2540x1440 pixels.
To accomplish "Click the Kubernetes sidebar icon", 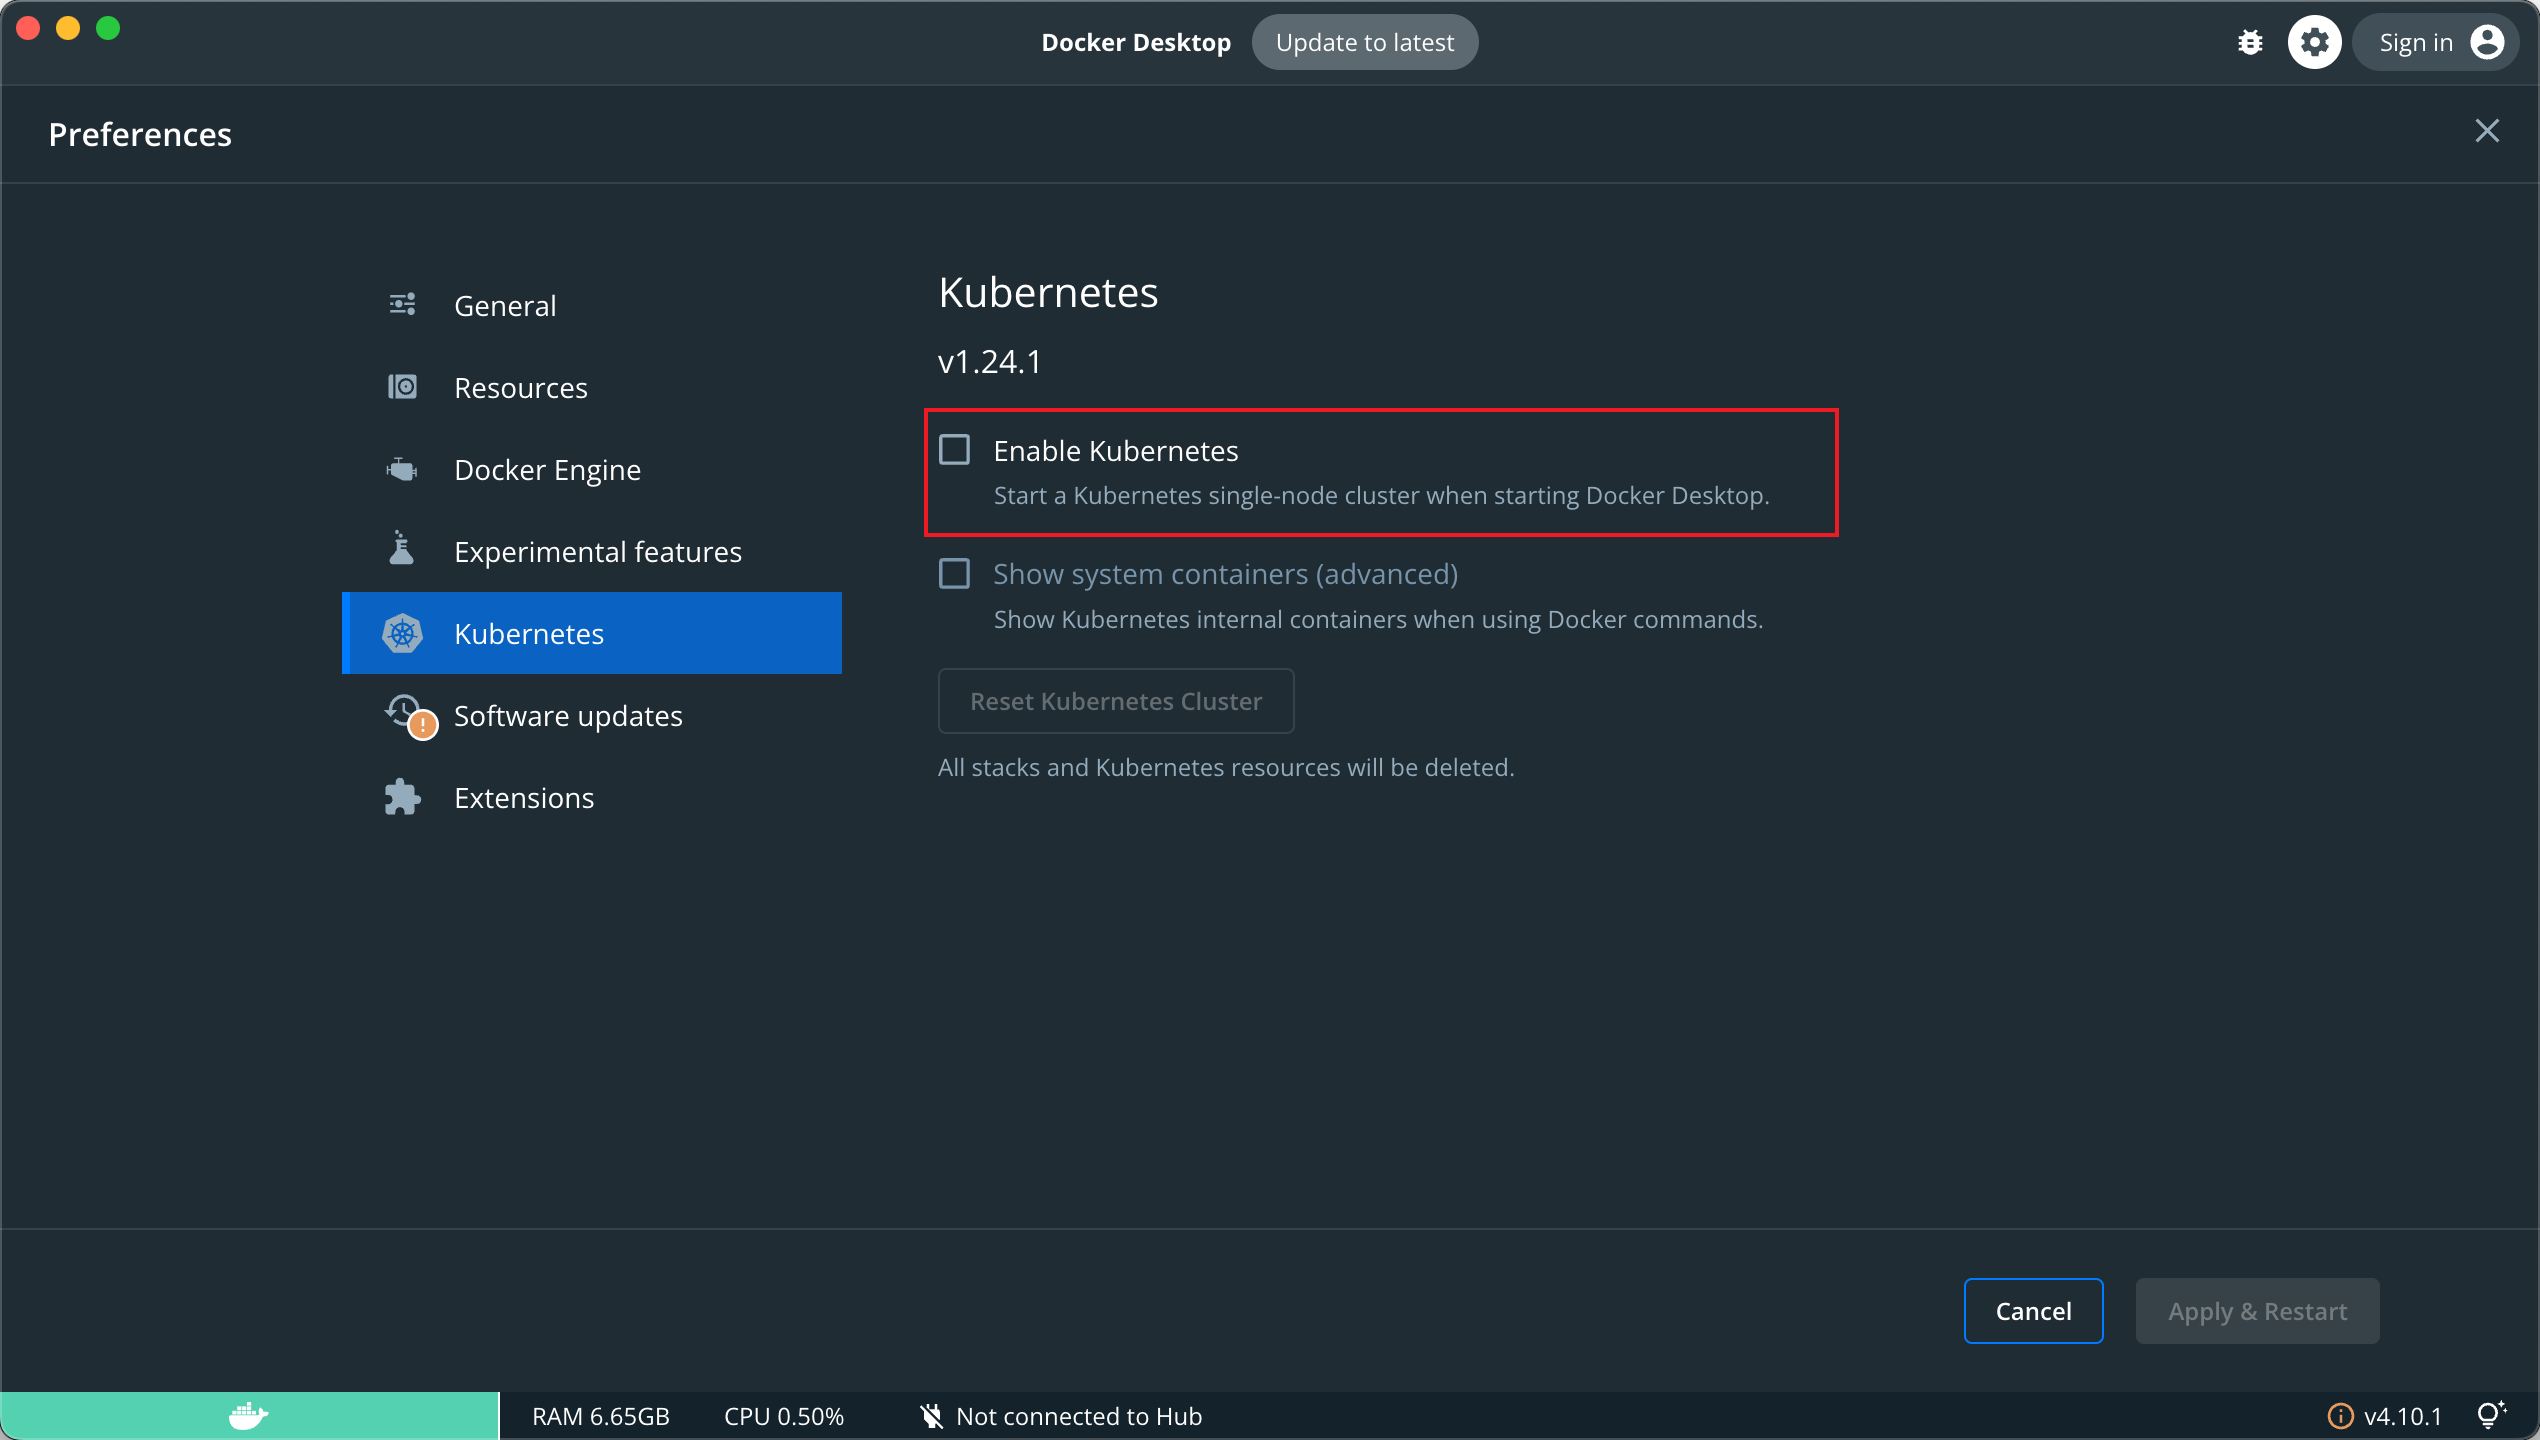I will click(x=403, y=632).
